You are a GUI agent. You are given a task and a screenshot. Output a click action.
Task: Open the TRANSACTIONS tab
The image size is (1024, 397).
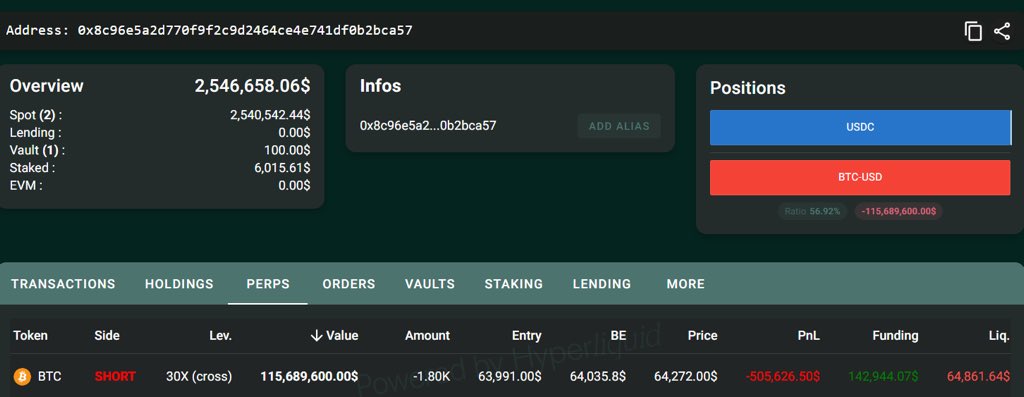point(63,284)
